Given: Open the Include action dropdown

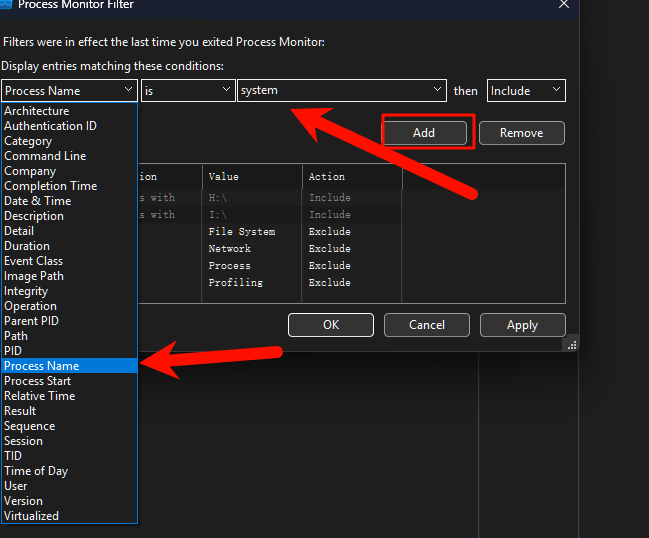Looking at the screenshot, I should 526,91.
